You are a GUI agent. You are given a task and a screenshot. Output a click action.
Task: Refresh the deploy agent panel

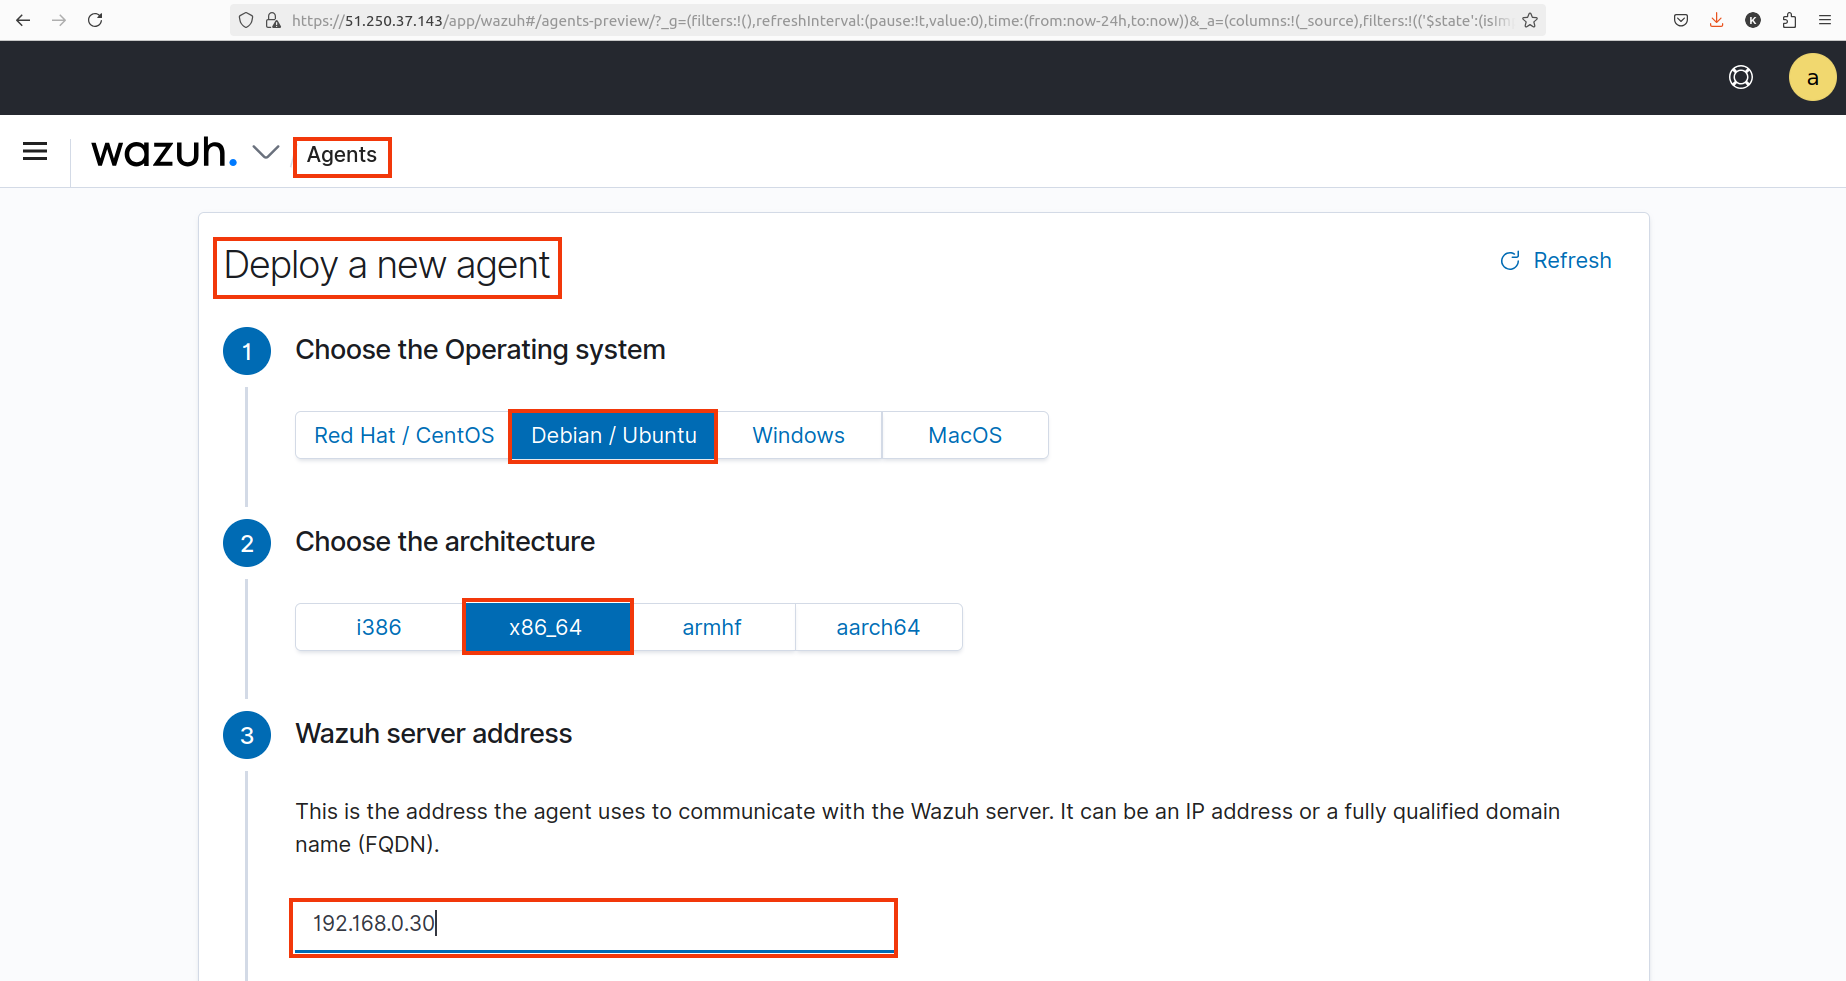[1556, 261]
